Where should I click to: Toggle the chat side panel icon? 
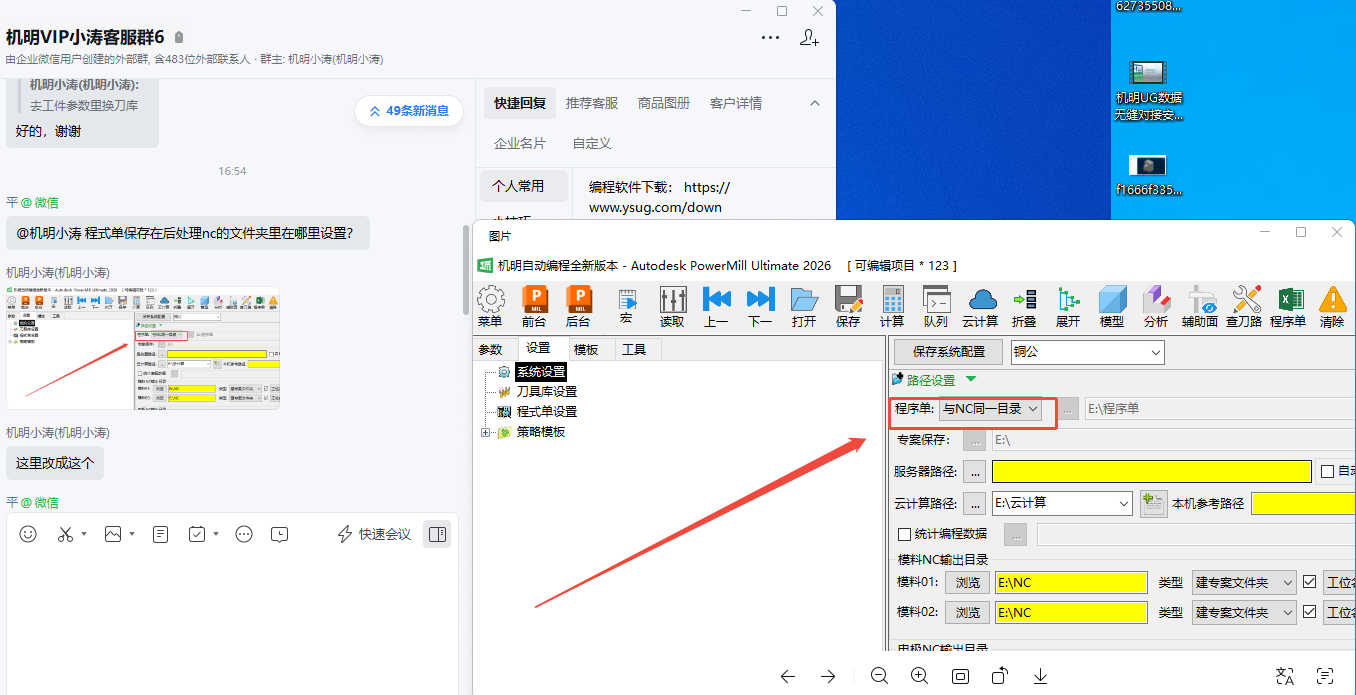point(437,534)
